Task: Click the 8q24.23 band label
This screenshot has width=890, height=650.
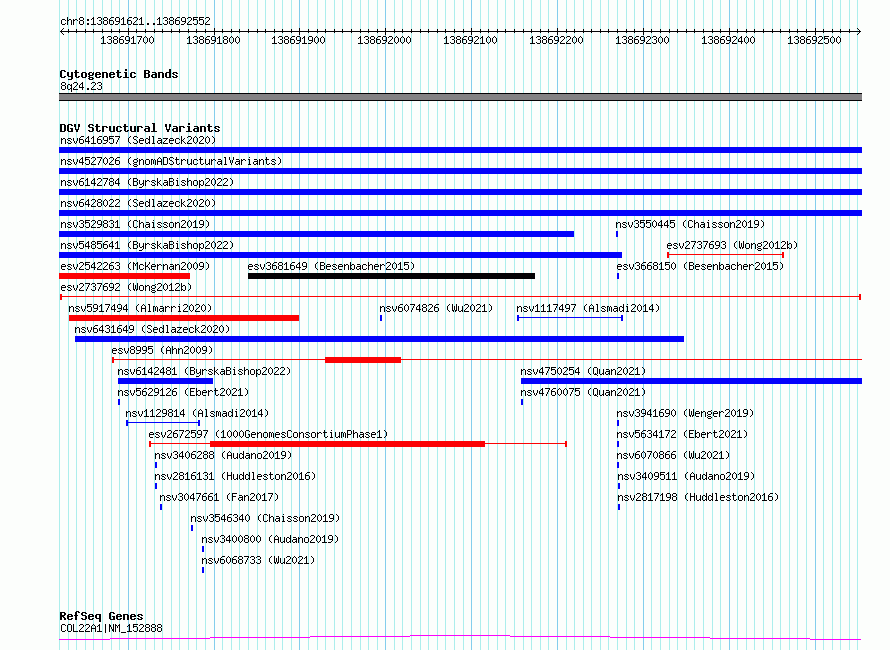Action: click(x=81, y=86)
